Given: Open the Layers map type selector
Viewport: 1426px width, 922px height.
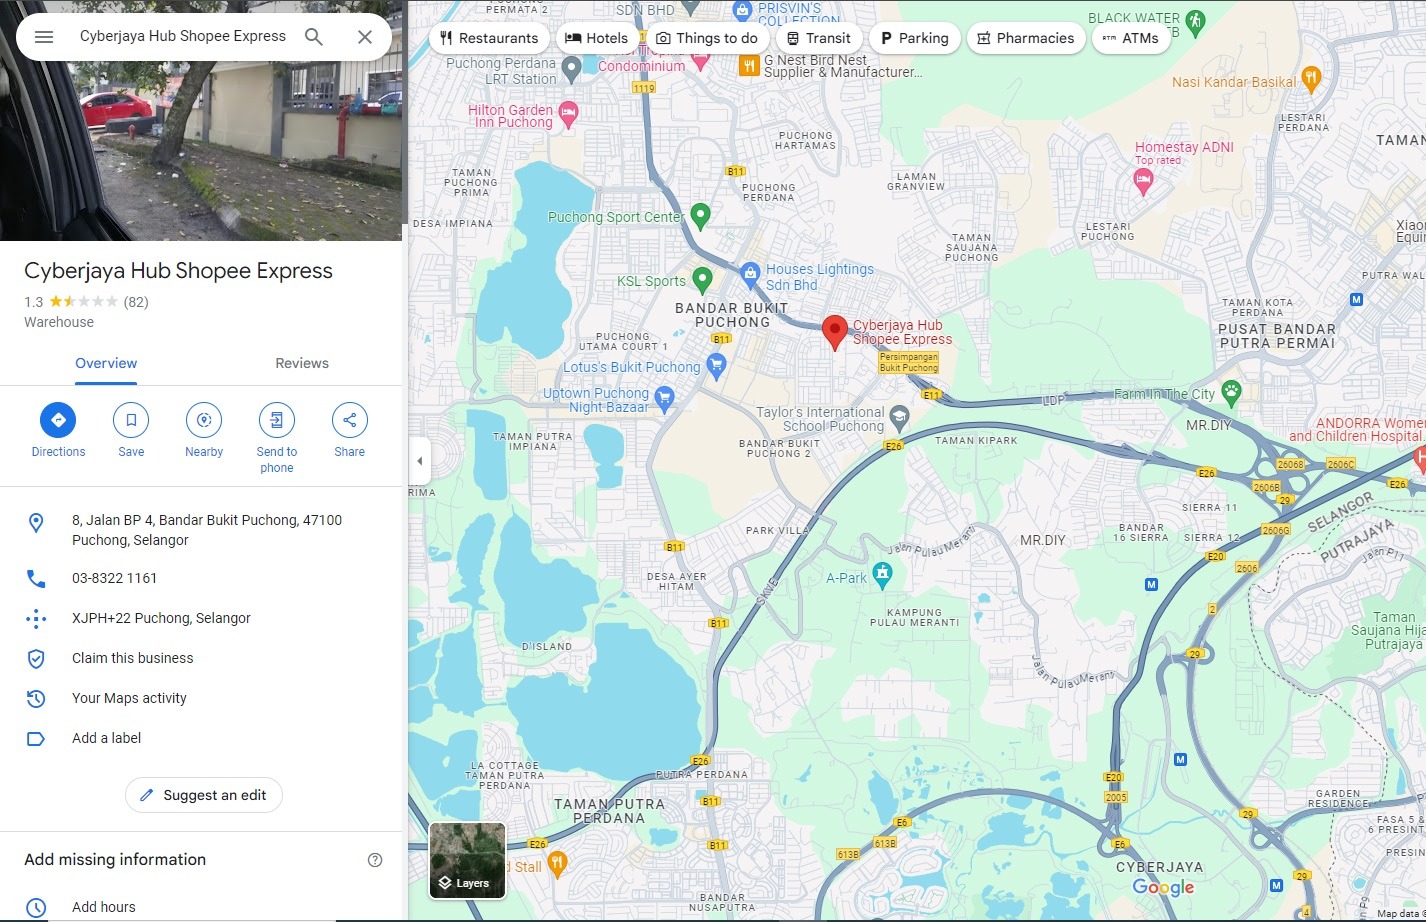Looking at the screenshot, I should click(467, 861).
